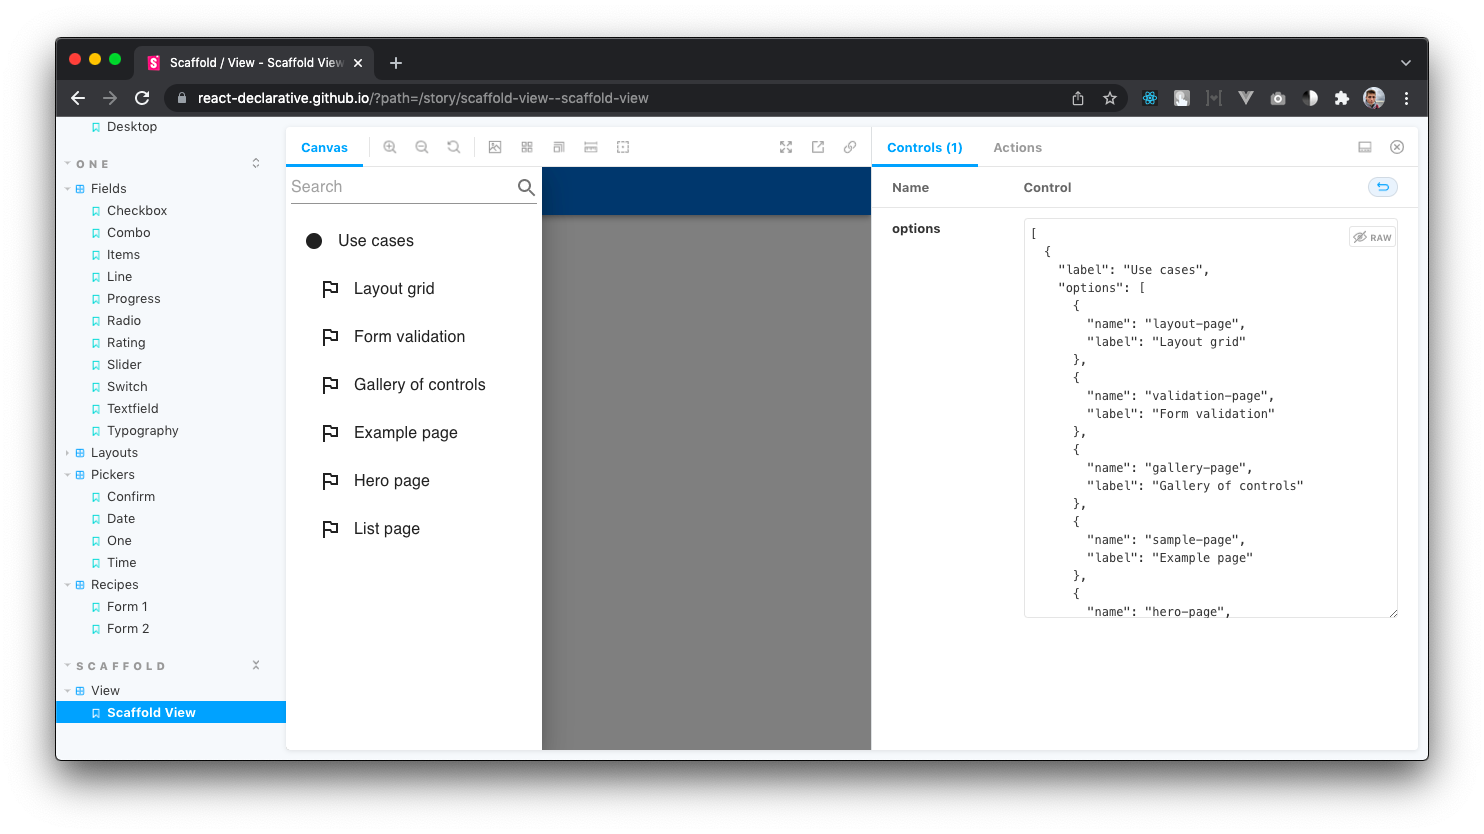The width and height of the screenshot is (1484, 834).
Task: Go back in browser history
Action: [78, 98]
